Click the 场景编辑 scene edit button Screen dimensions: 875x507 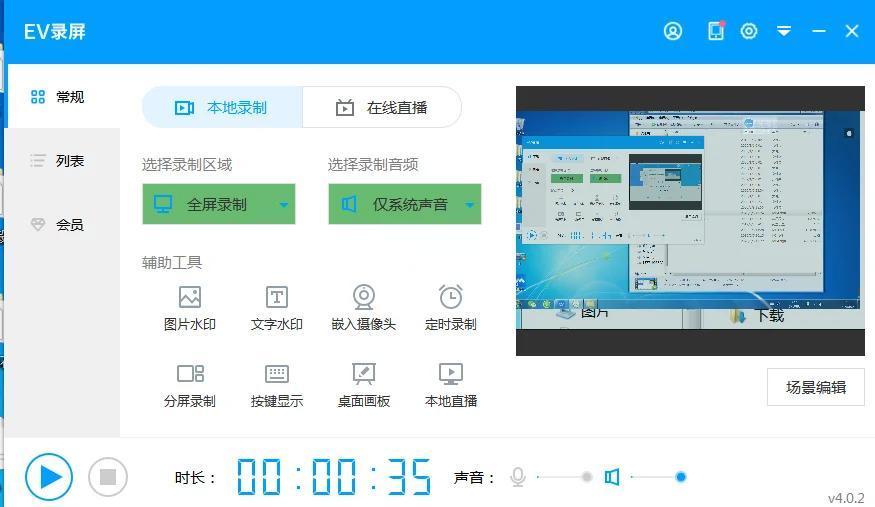tap(815, 388)
